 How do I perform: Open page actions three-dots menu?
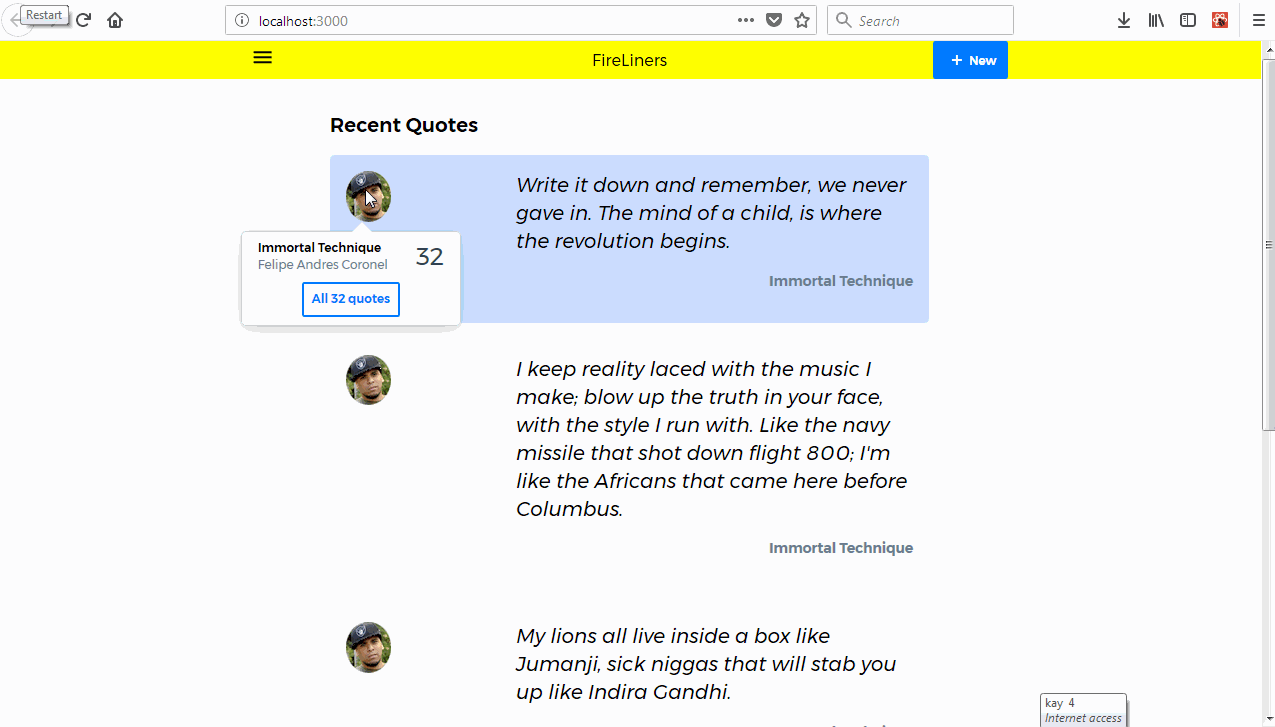[x=746, y=20]
